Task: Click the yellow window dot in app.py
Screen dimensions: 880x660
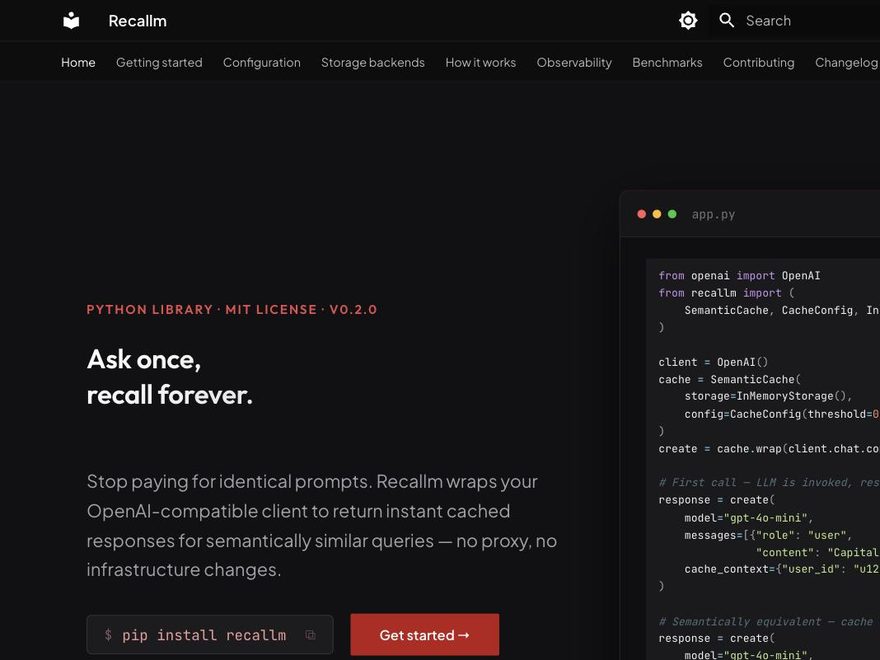Action: 657,214
